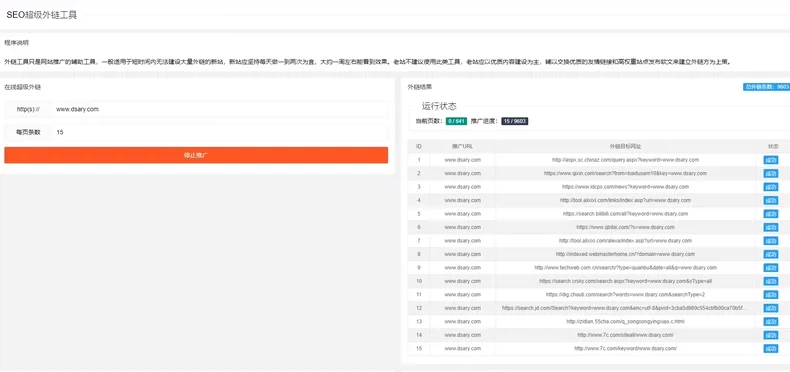This screenshot has width=790, height=372.
Task: Open the indexed.webmasterhome.cn link
Action: pyautogui.click(x=625, y=254)
